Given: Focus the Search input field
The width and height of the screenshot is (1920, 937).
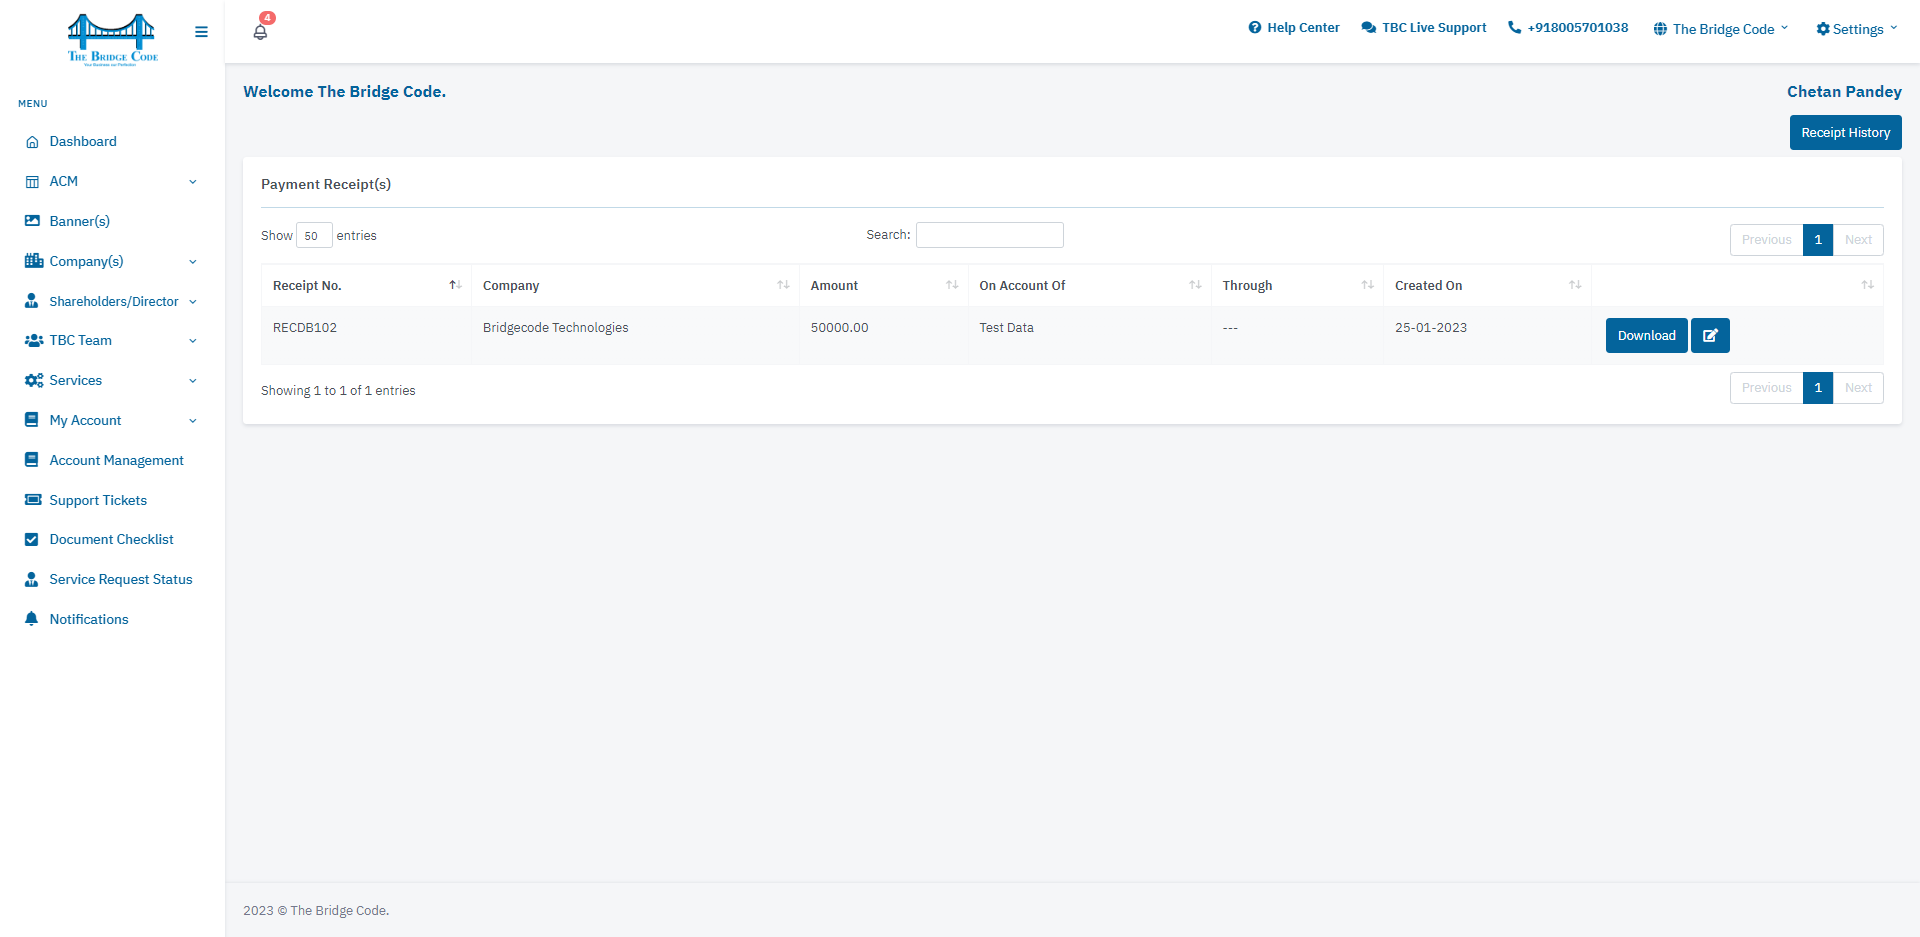Looking at the screenshot, I should (x=990, y=235).
